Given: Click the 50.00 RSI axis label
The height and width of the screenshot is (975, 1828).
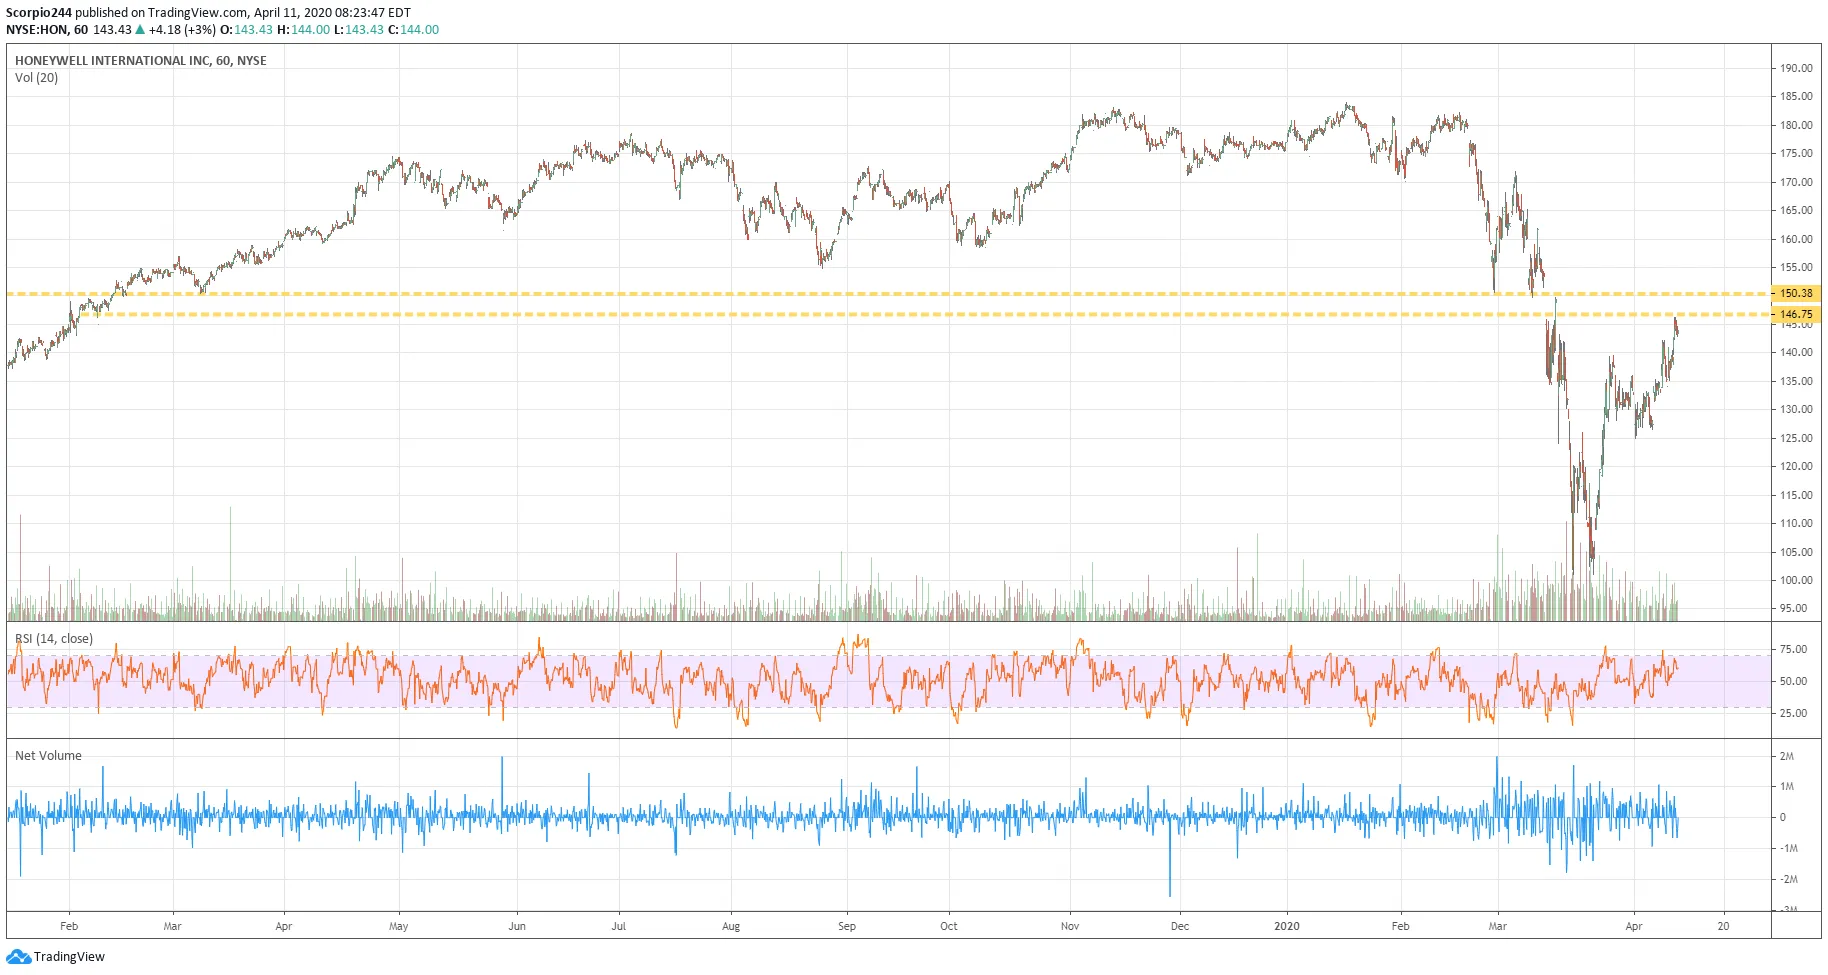Looking at the screenshot, I should point(1793,682).
